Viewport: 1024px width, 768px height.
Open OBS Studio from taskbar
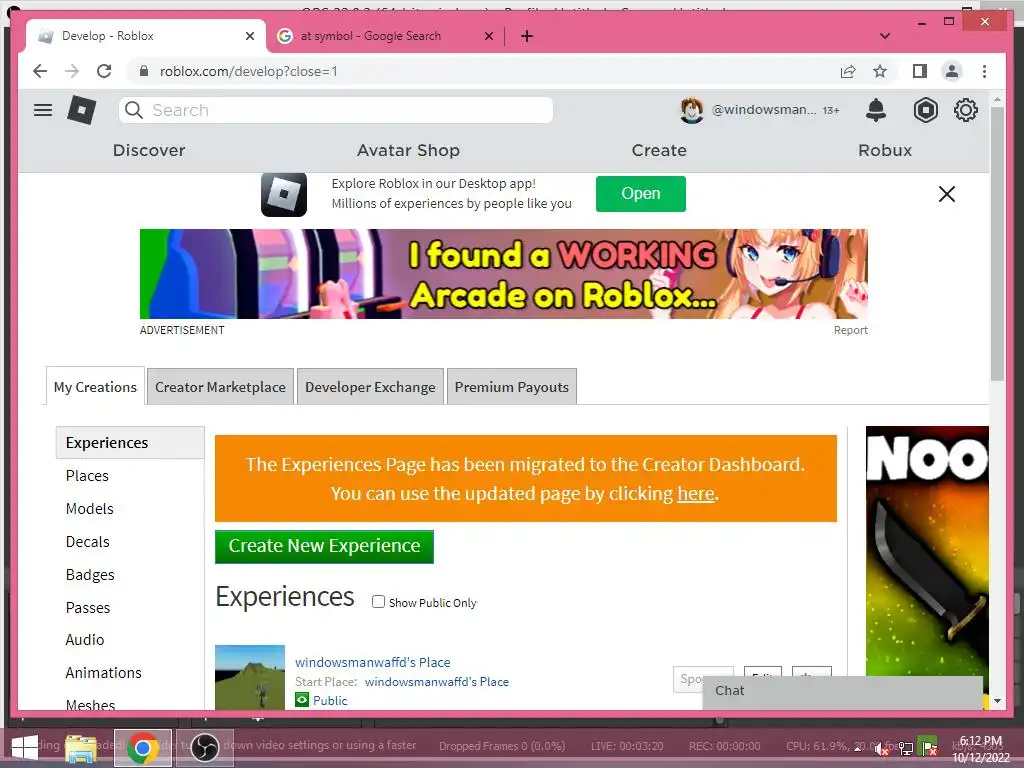[x=204, y=748]
